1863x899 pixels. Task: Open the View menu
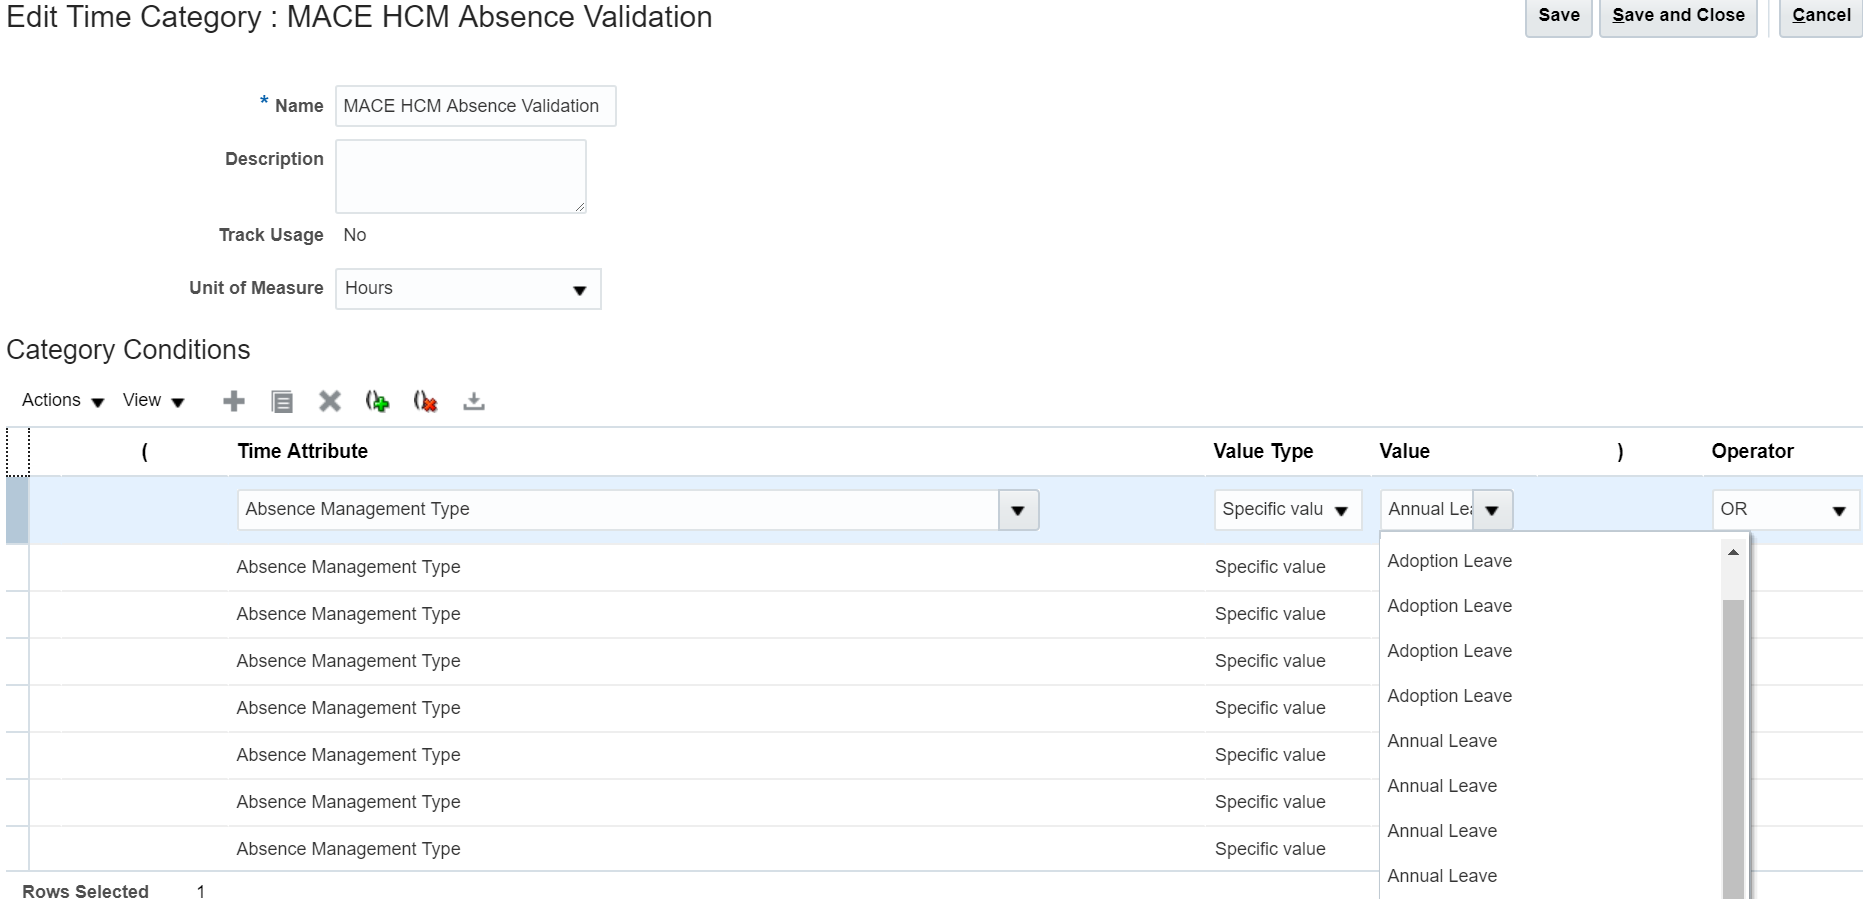[x=153, y=400]
